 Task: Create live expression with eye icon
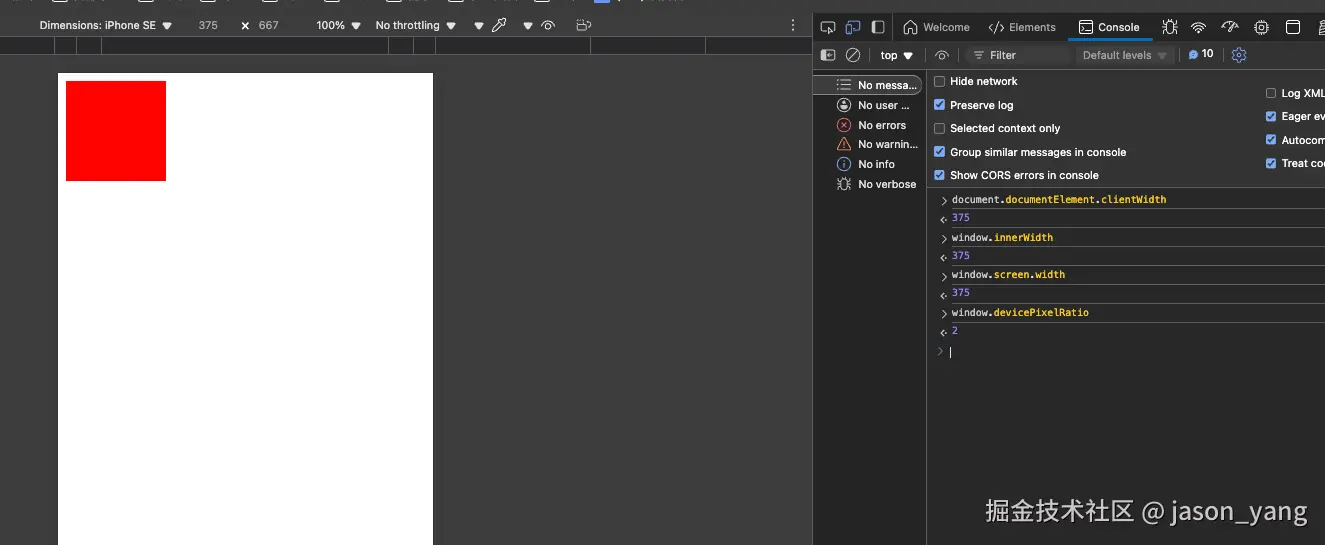pyautogui.click(x=942, y=55)
